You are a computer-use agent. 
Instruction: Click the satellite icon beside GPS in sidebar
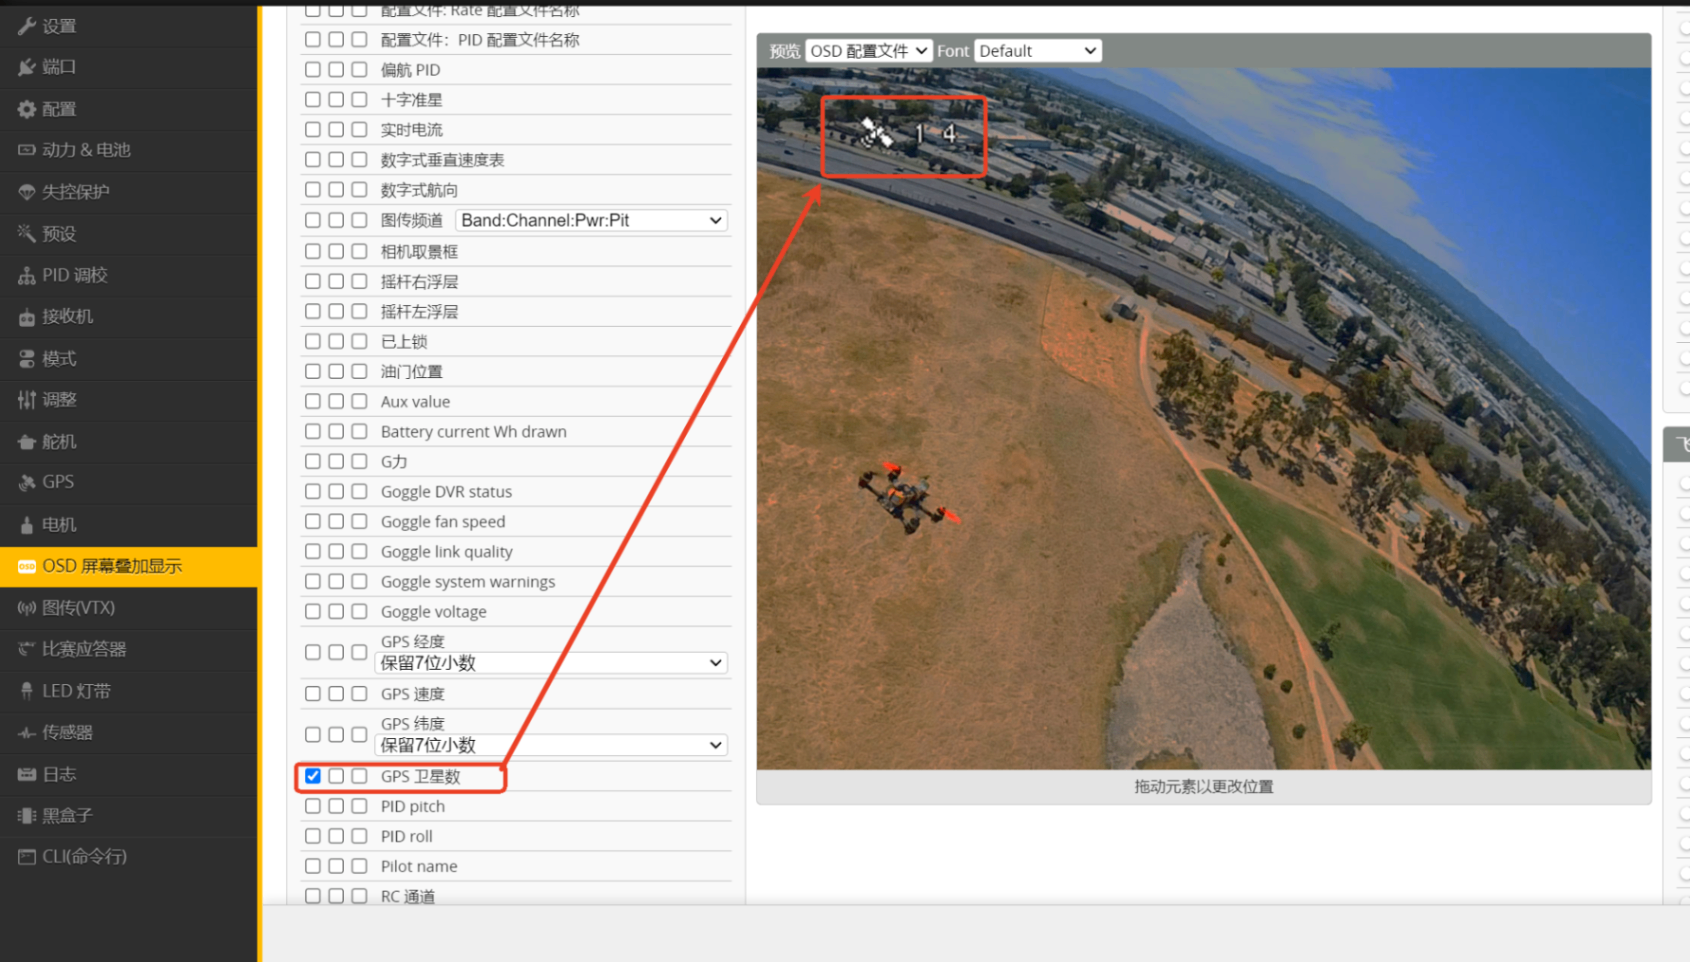27,482
